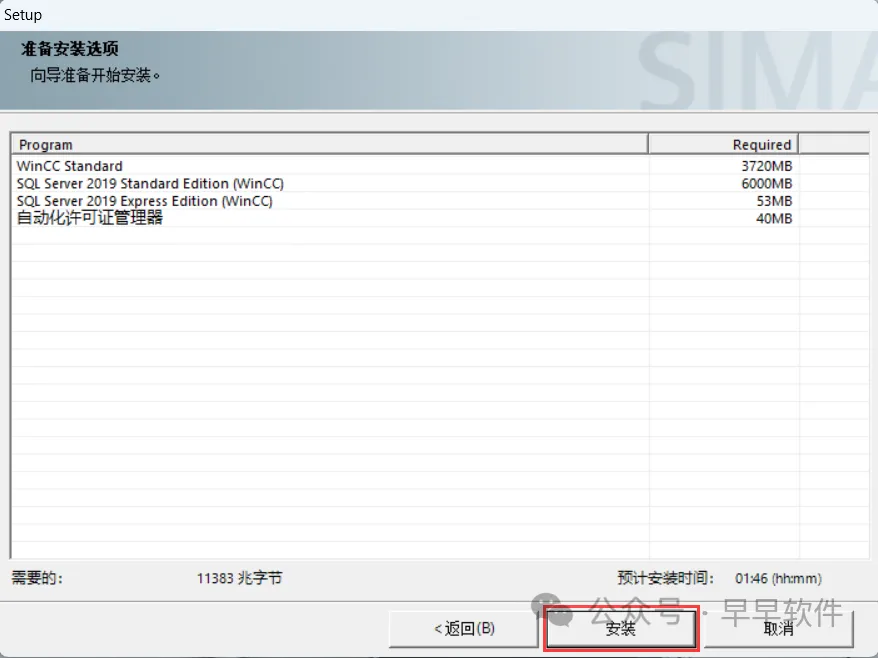Image resolution: width=878 pixels, height=658 pixels.
Task: Go back with the 返回(B) button
Action: (464, 628)
